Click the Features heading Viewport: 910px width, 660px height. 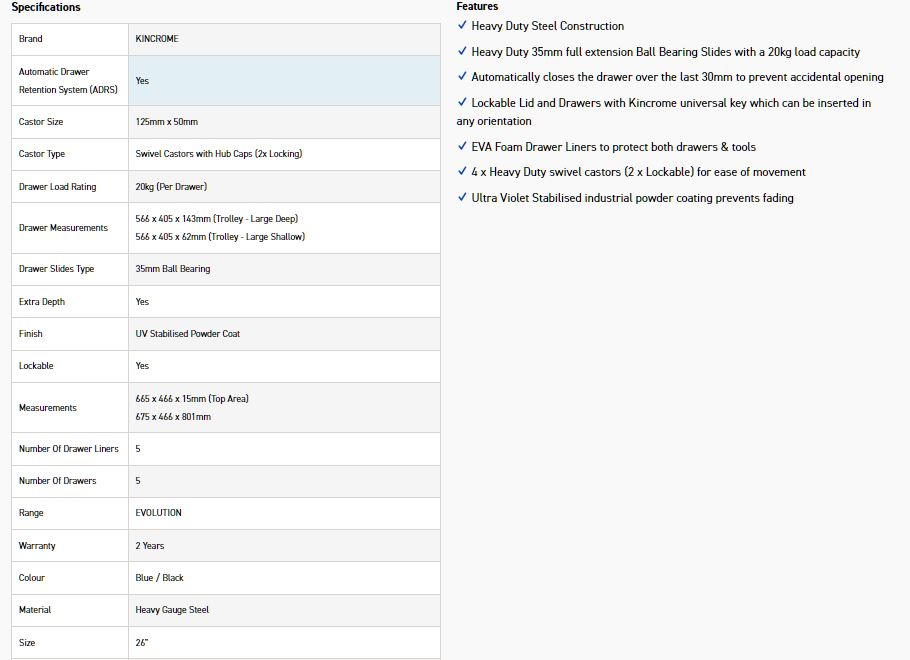[x=477, y=7]
